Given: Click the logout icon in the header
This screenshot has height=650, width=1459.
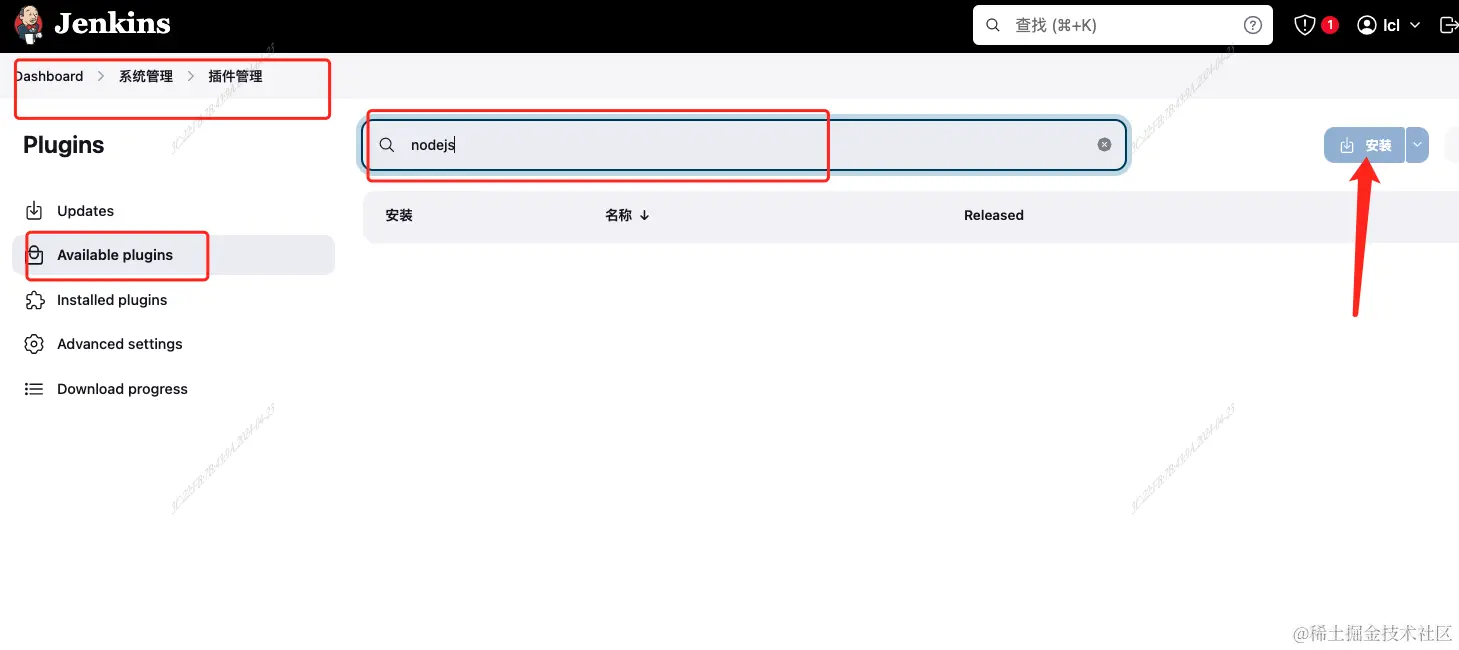Looking at the screenshot, I should tap(1448, 25).
